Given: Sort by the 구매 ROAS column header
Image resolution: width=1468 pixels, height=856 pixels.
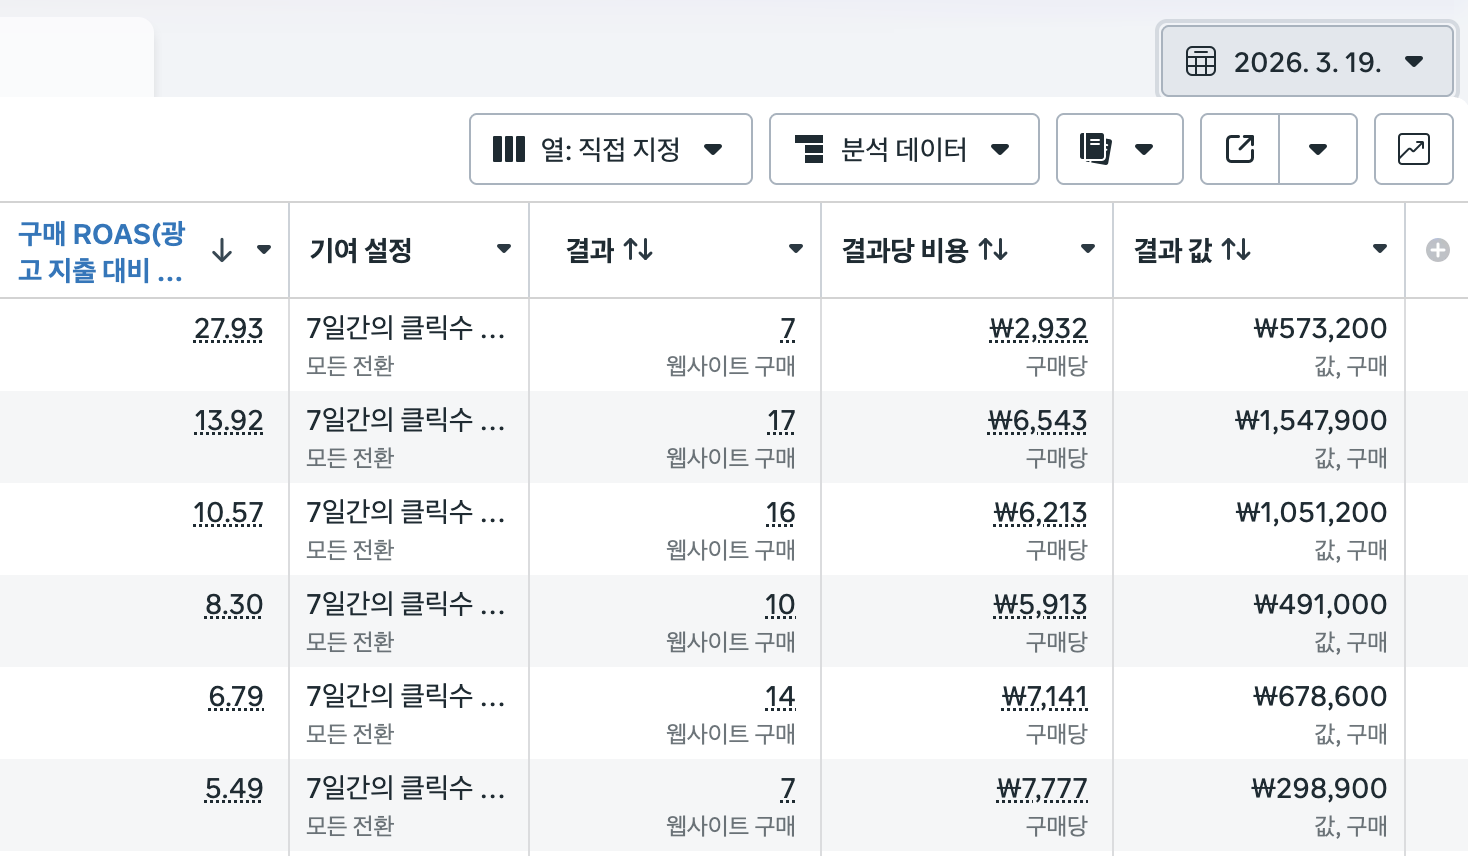Looking at the screenshot, I should pos(101,251).
